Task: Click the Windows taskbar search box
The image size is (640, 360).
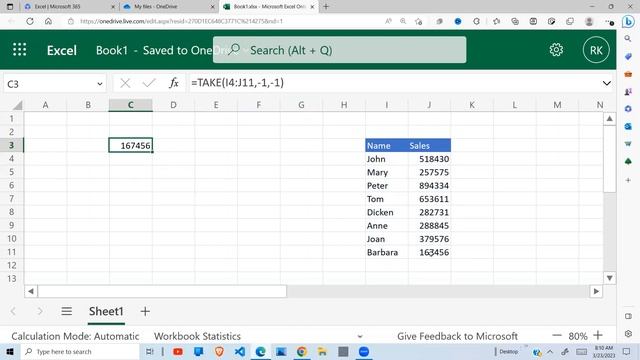Action: (80, 351)
